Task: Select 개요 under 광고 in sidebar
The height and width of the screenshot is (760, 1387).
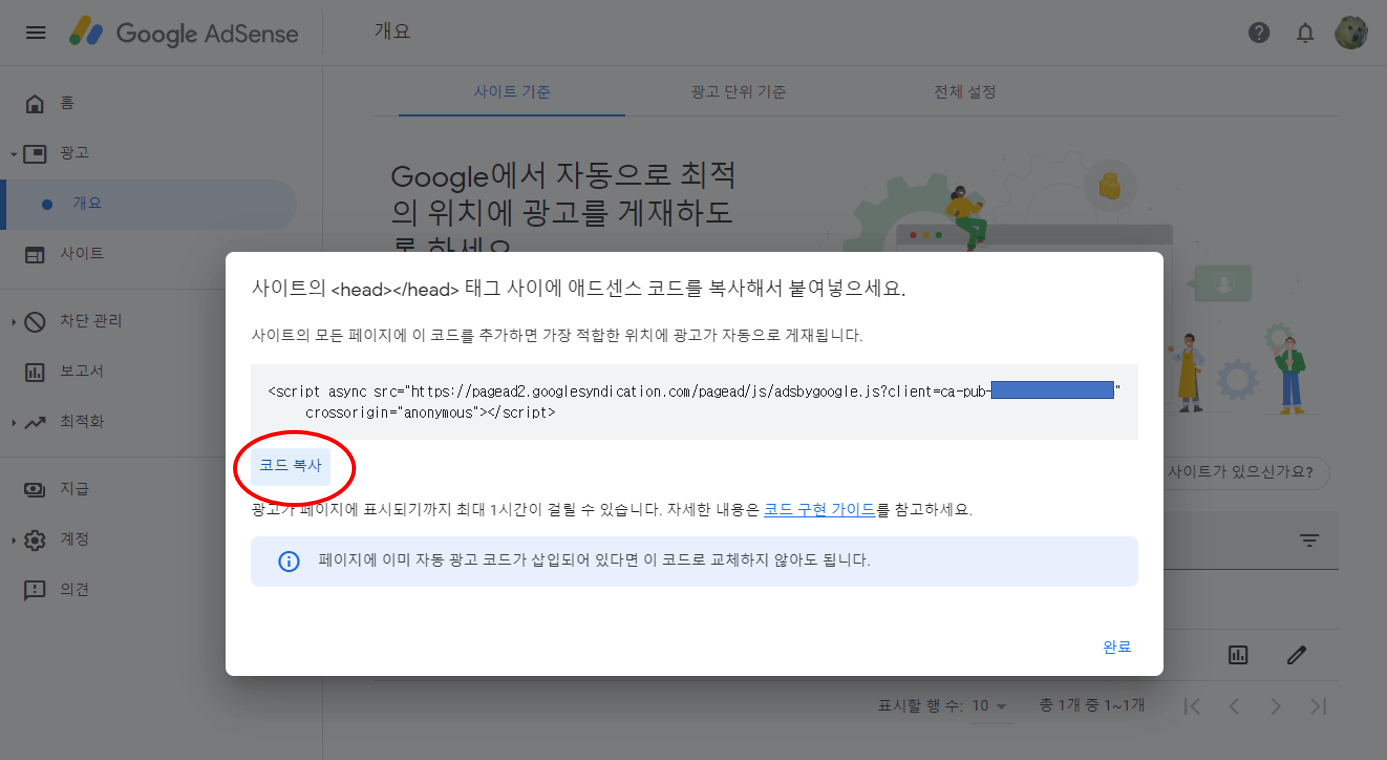Action: pyautogui.click(x=150, y=203)
